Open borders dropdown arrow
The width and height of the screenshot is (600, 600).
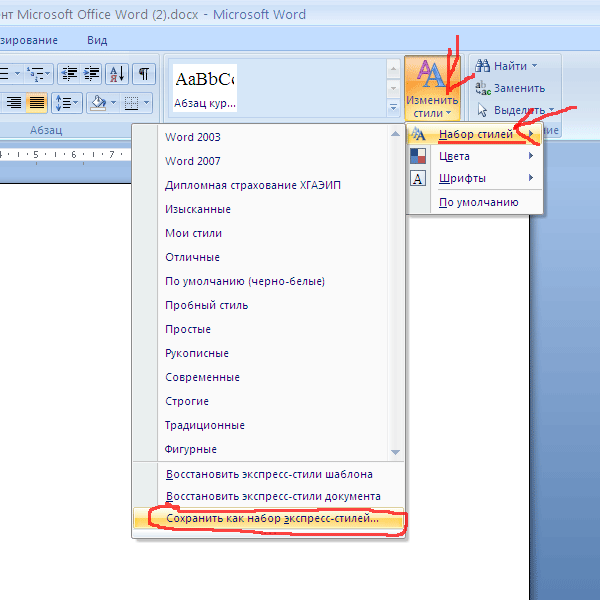pos(146,103)
